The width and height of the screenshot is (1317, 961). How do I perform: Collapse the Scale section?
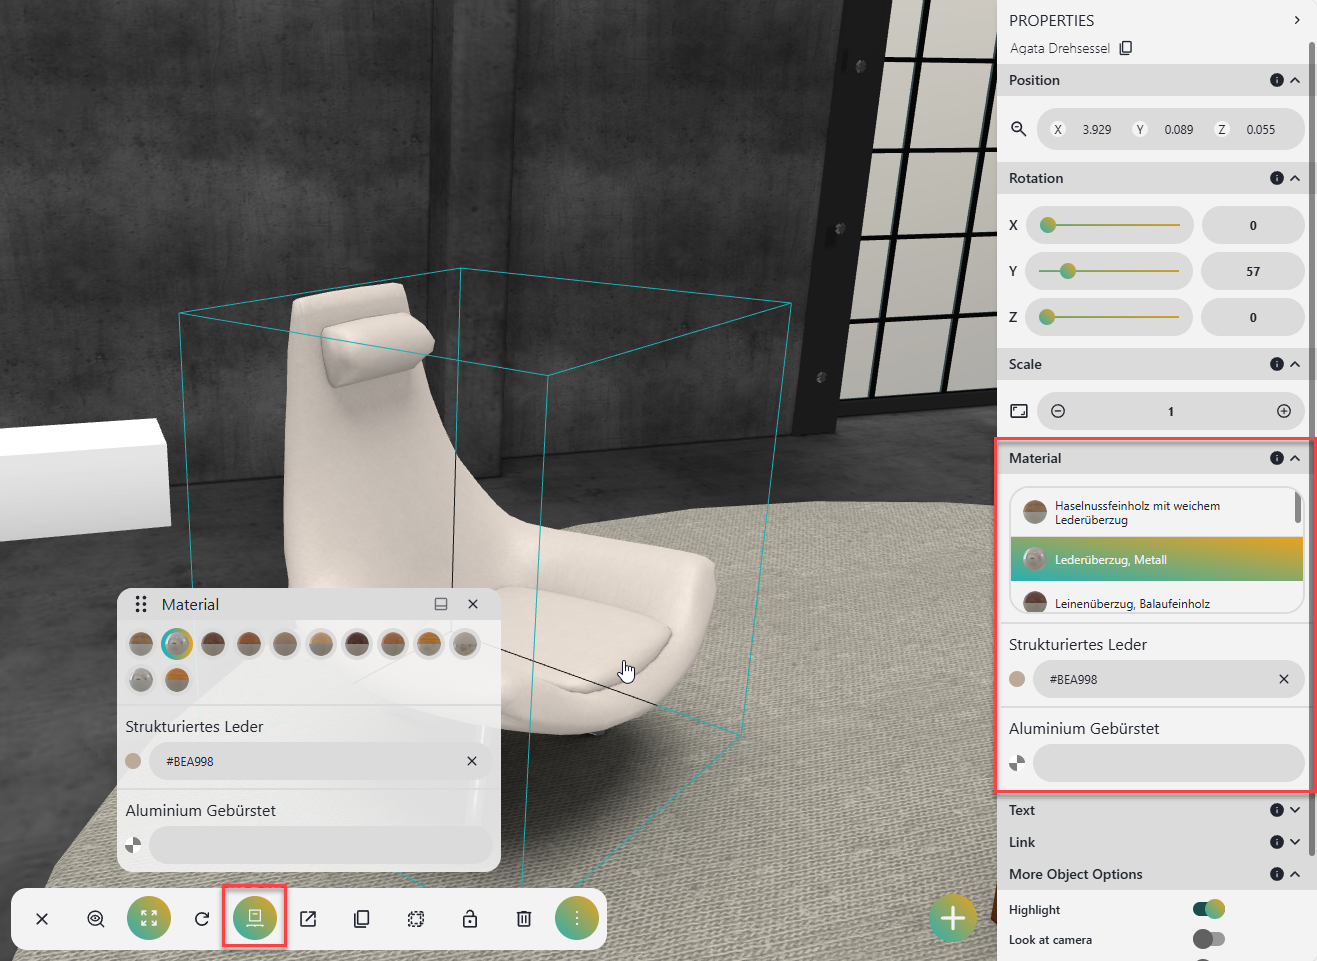coord(1295,364)
